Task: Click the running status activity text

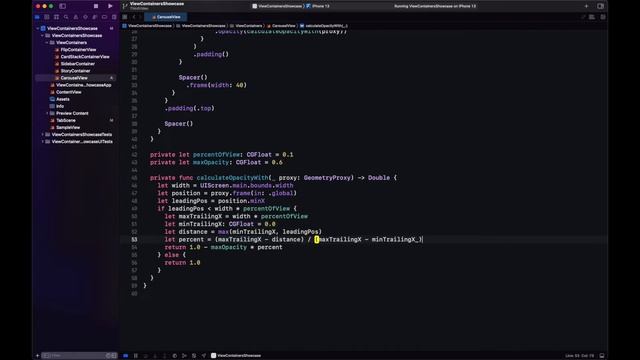Action: tap(435, 6)
